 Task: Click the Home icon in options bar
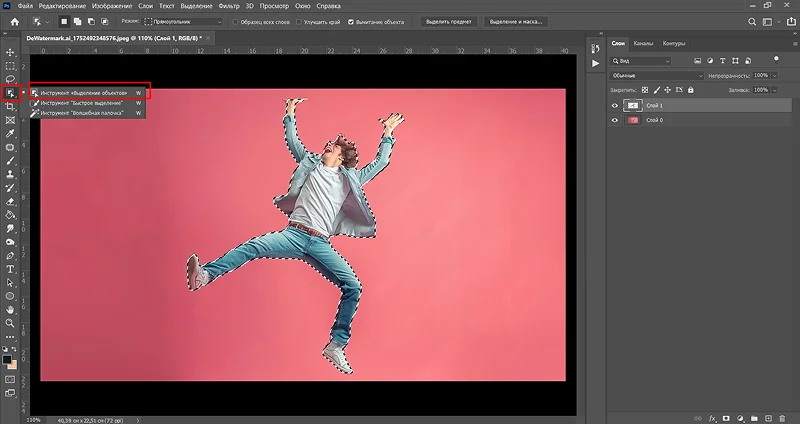[x=15, y=22]
